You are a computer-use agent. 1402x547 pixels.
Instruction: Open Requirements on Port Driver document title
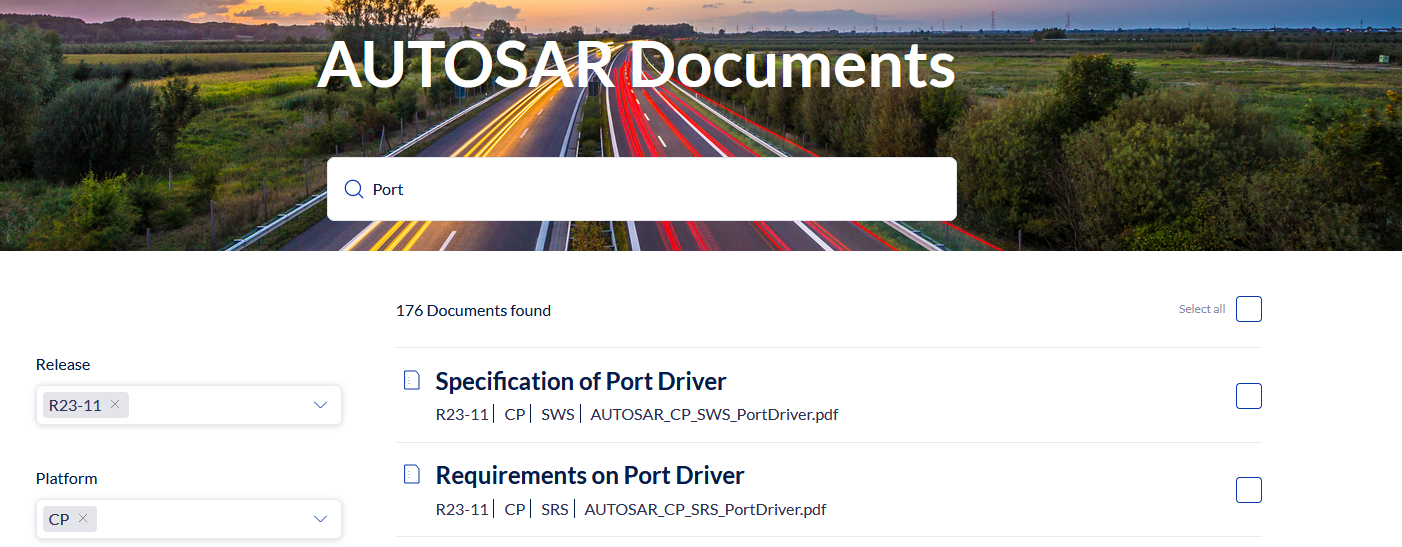tap(590, 475)
